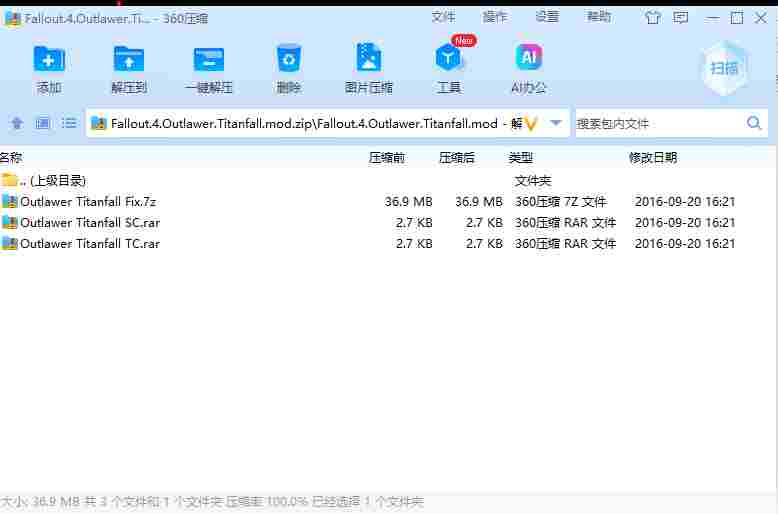This screenshot has height=514, width=778.
Task: Click the address path text Fallout.4.Outlawer.Titanfall.mod.zip
Action: point(212,123)
